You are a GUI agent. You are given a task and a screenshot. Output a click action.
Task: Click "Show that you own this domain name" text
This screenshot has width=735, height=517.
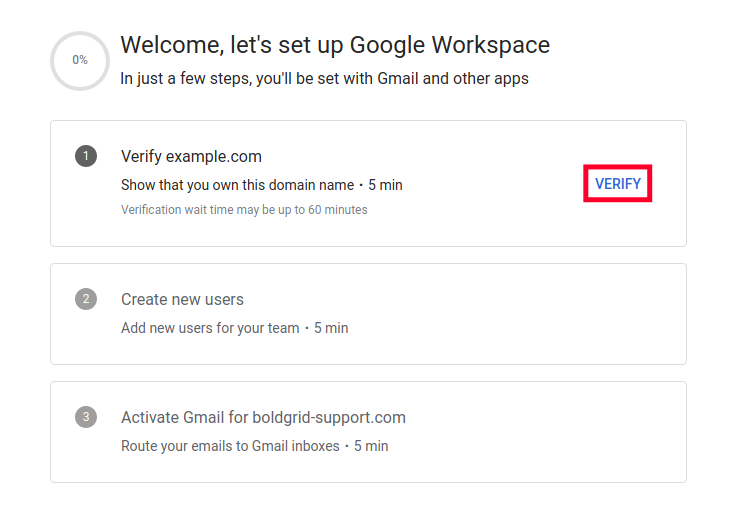[237, 185]
